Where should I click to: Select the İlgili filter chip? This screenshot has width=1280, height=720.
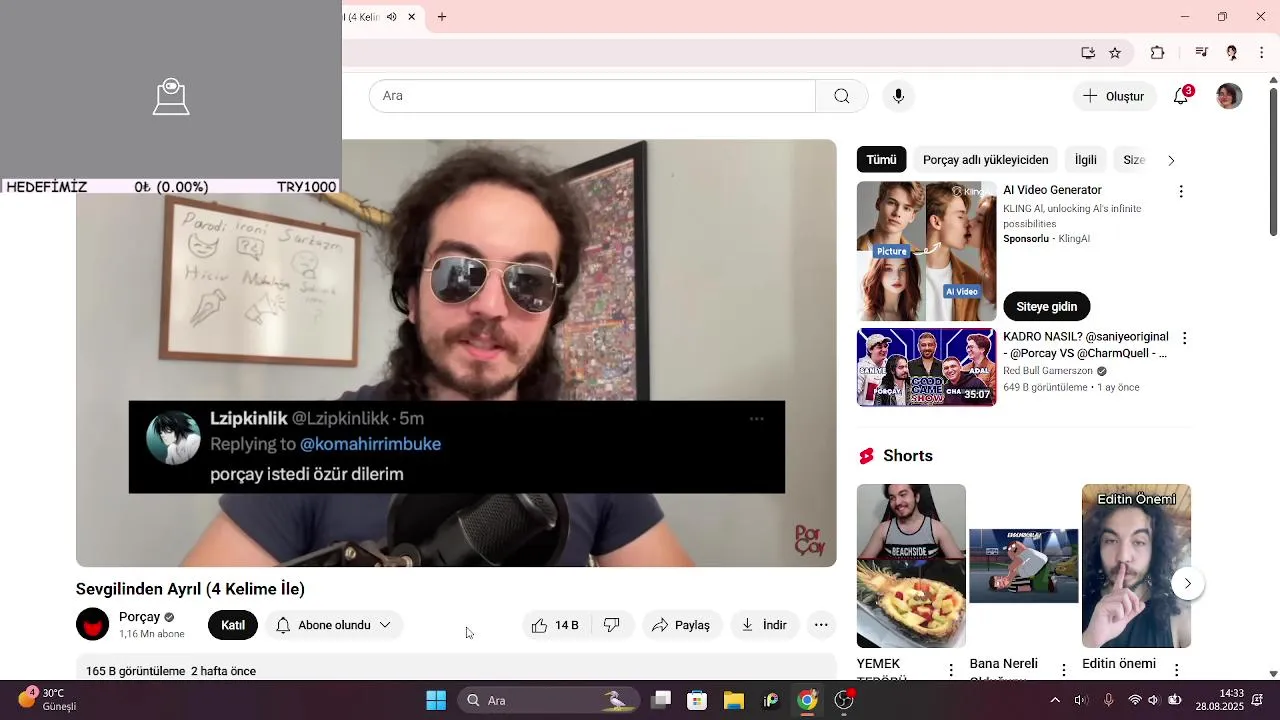(x=1085, y=159)
